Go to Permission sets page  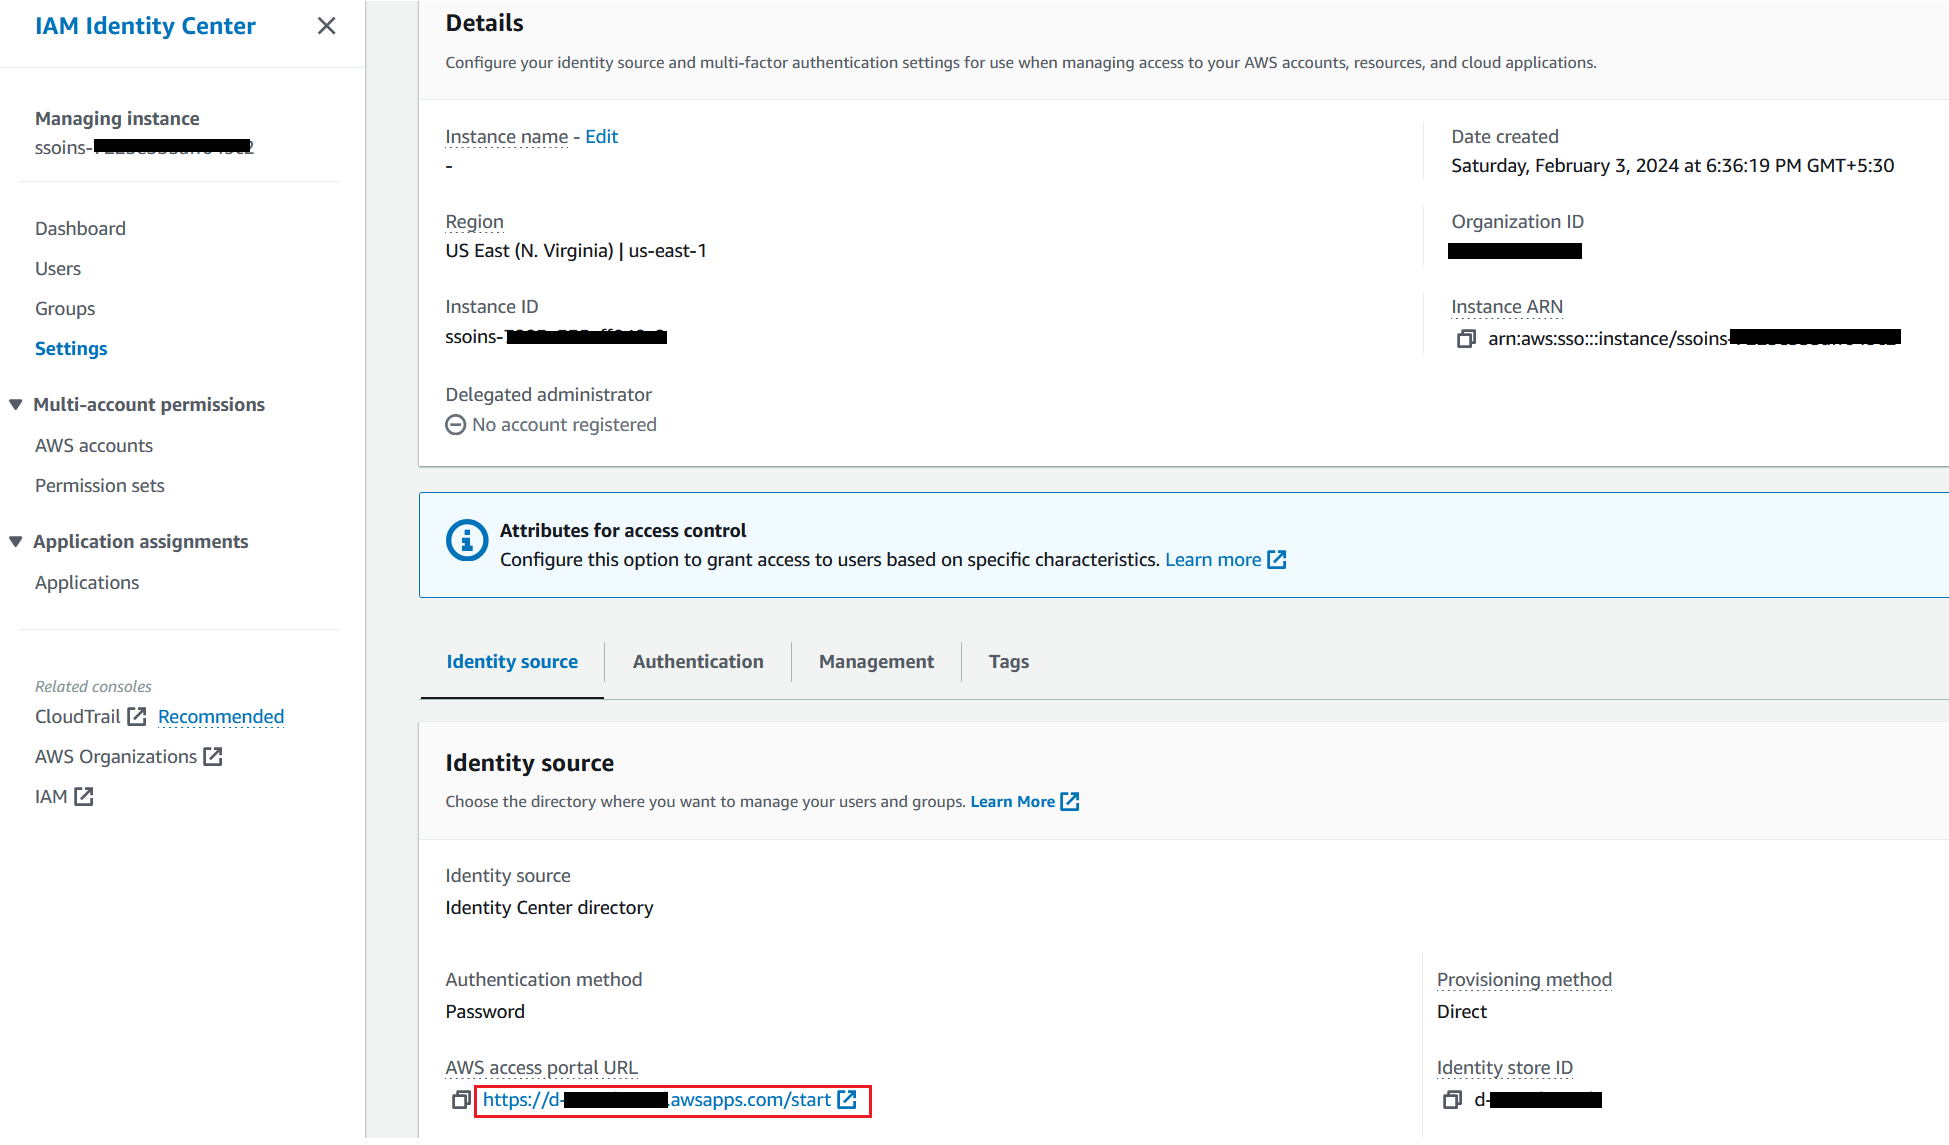coord(99,486)
